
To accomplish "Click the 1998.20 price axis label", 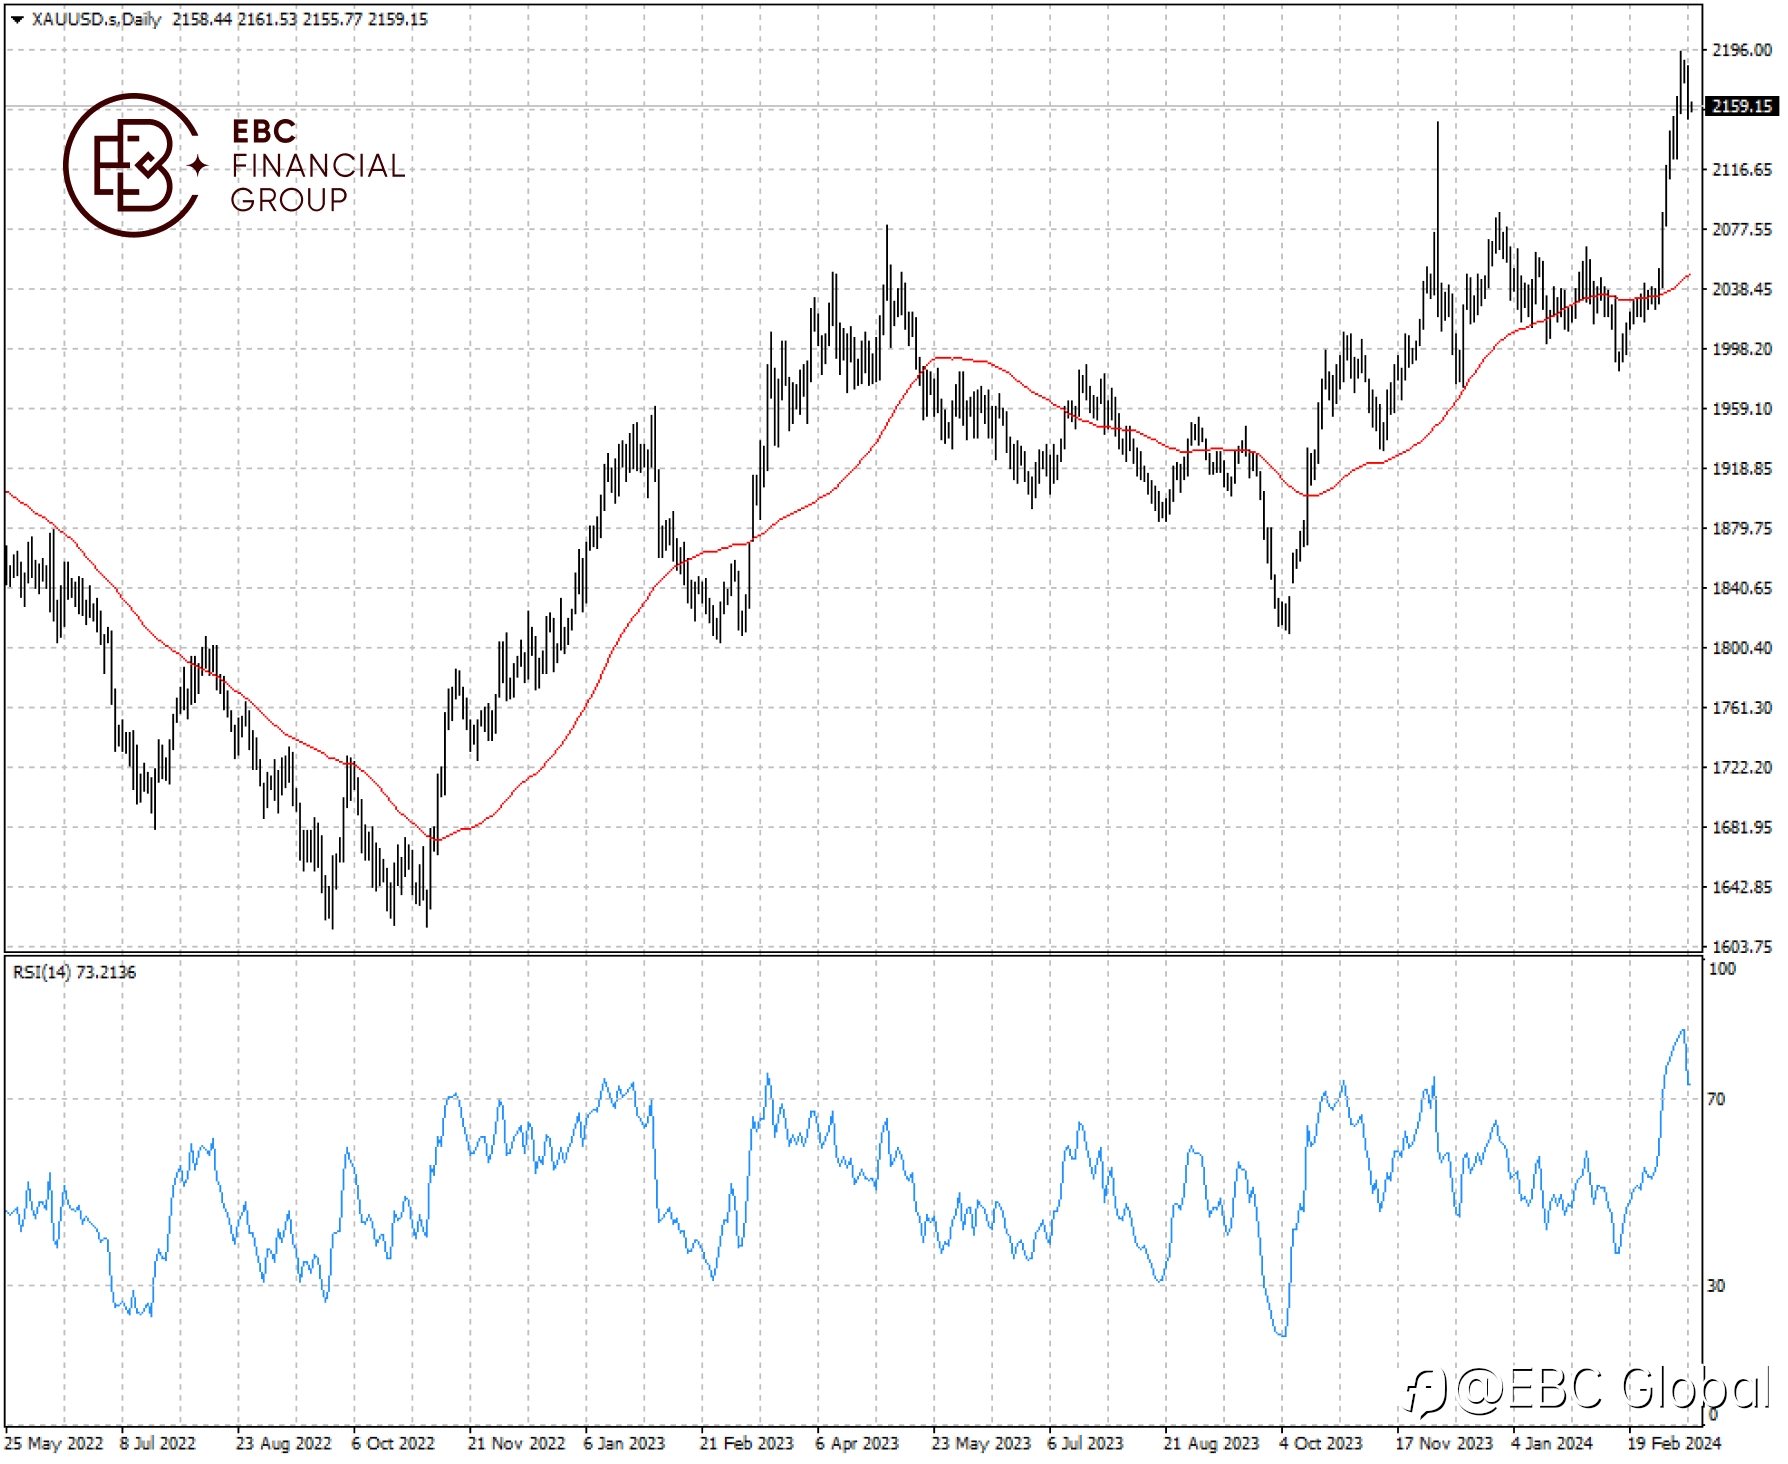I will [x=1742, y=349].
